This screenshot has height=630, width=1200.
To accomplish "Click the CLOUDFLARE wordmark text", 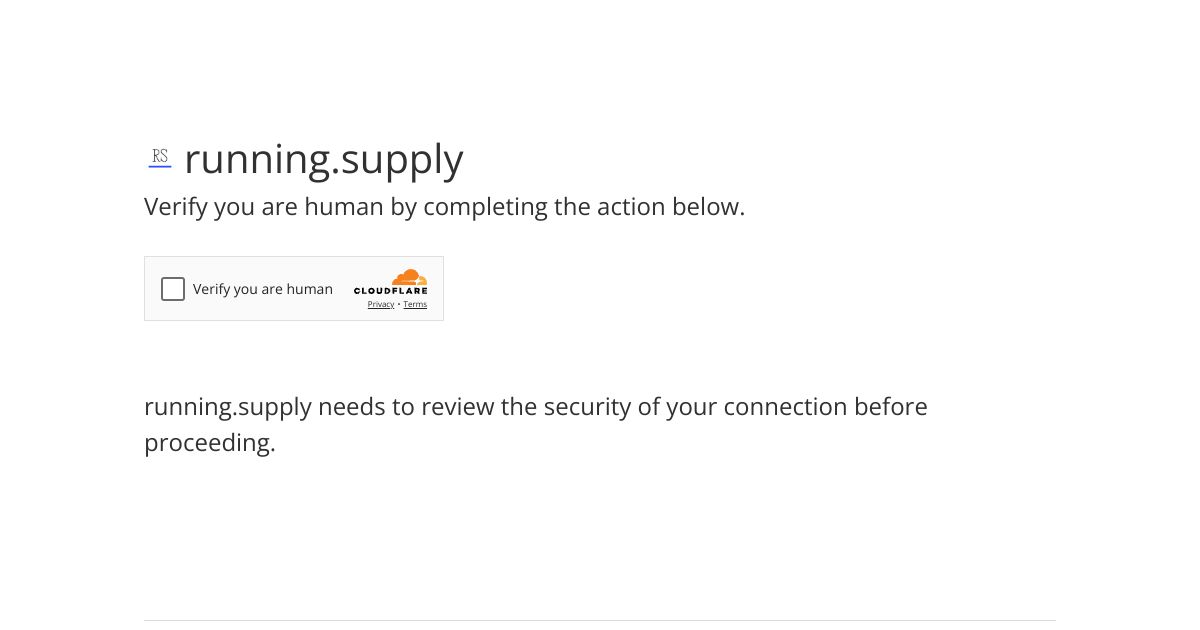I will click(x=391, y=291).
